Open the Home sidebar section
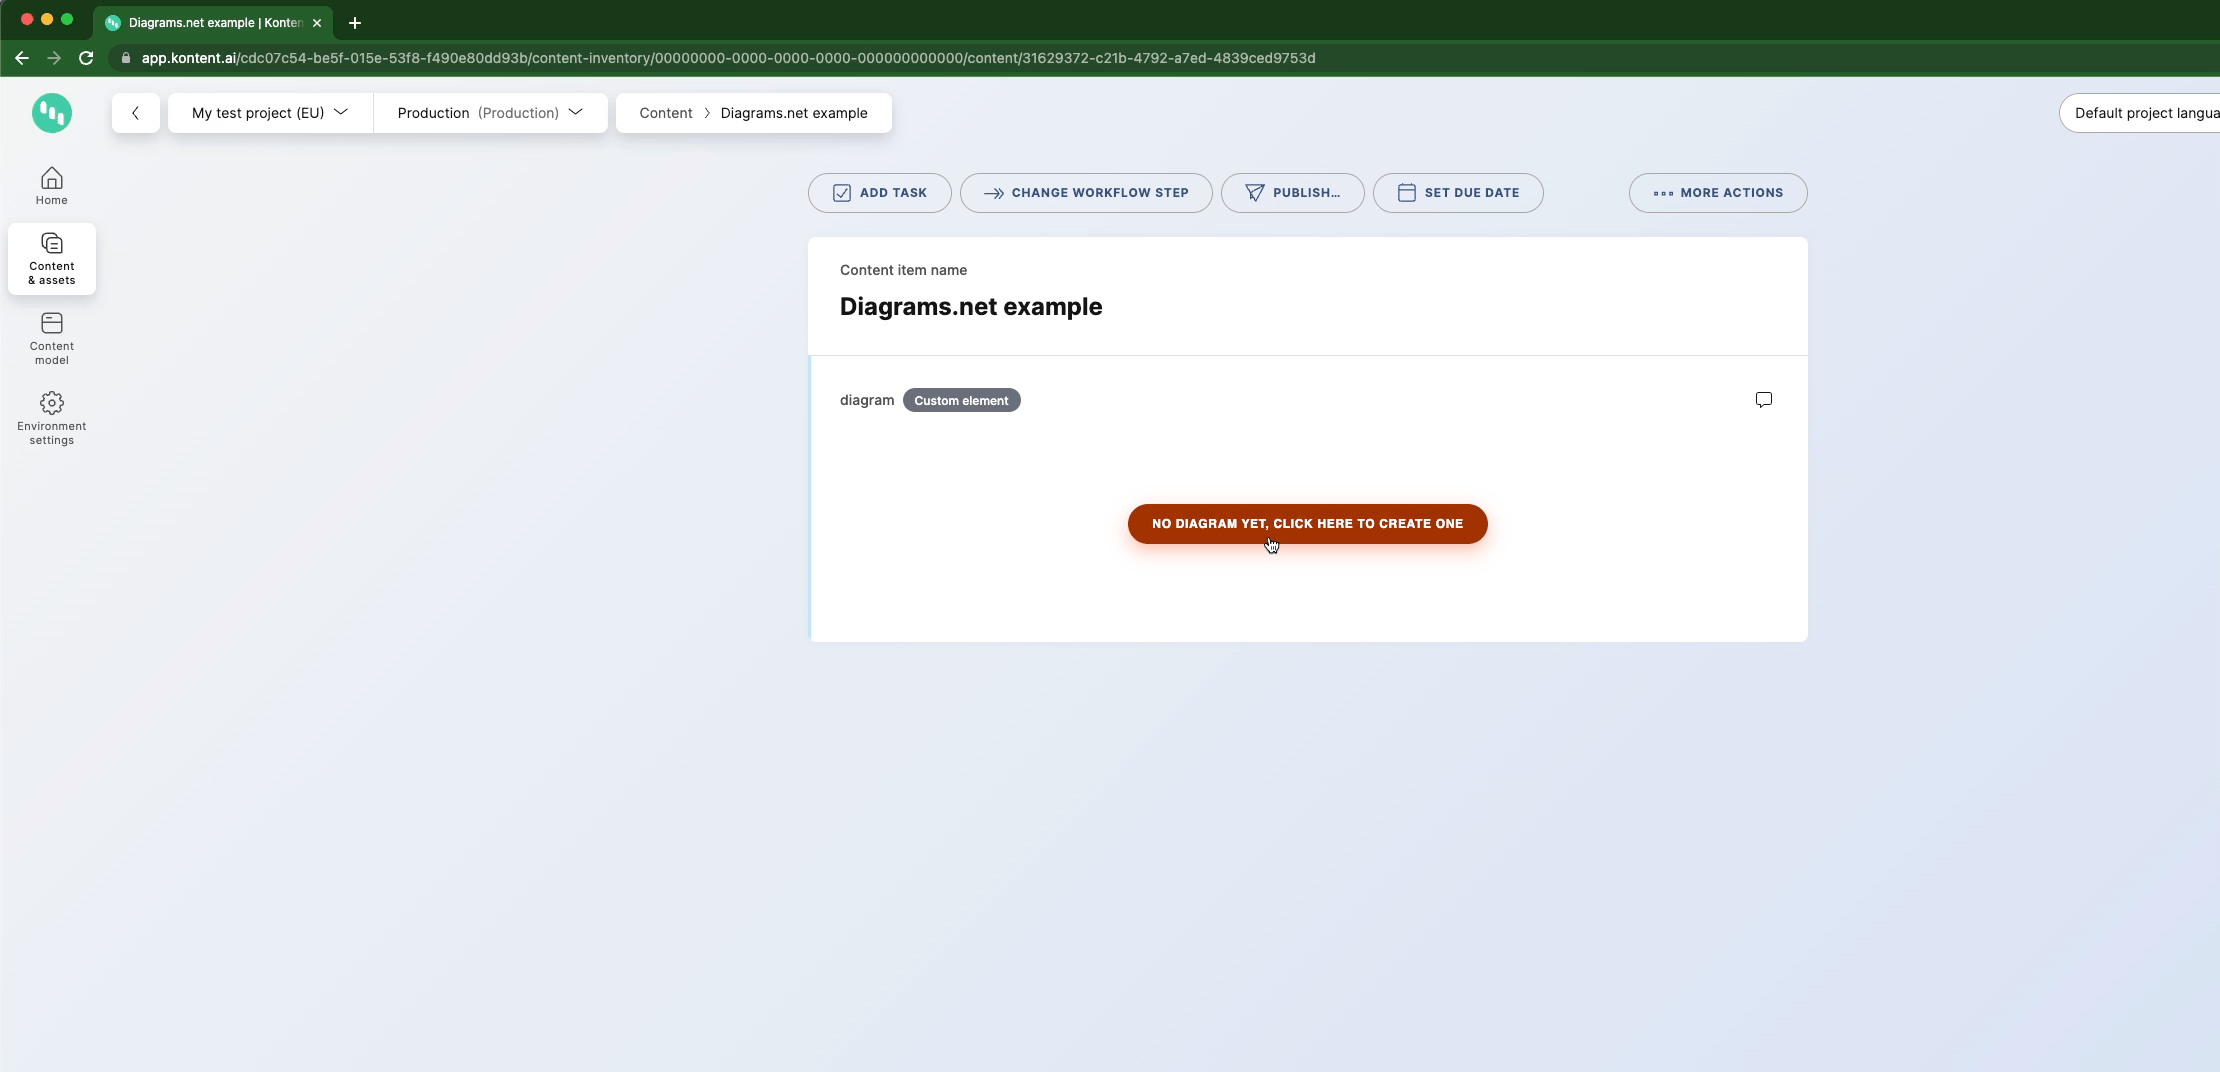The image size is (2220, 1072). point(52,186)
